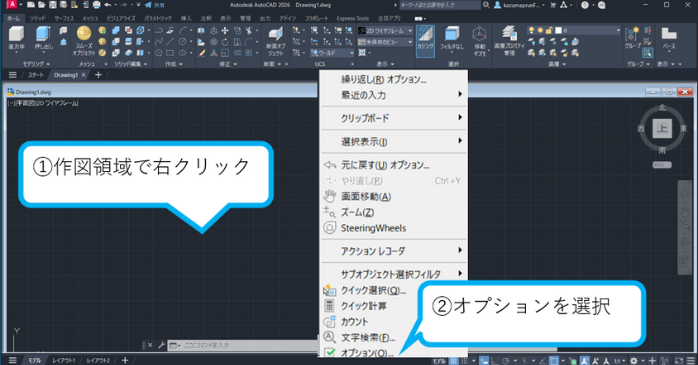Switch to レイアウト1 layout tab
Viewport: 698px width, 365px height.
[x=63, y=361]
